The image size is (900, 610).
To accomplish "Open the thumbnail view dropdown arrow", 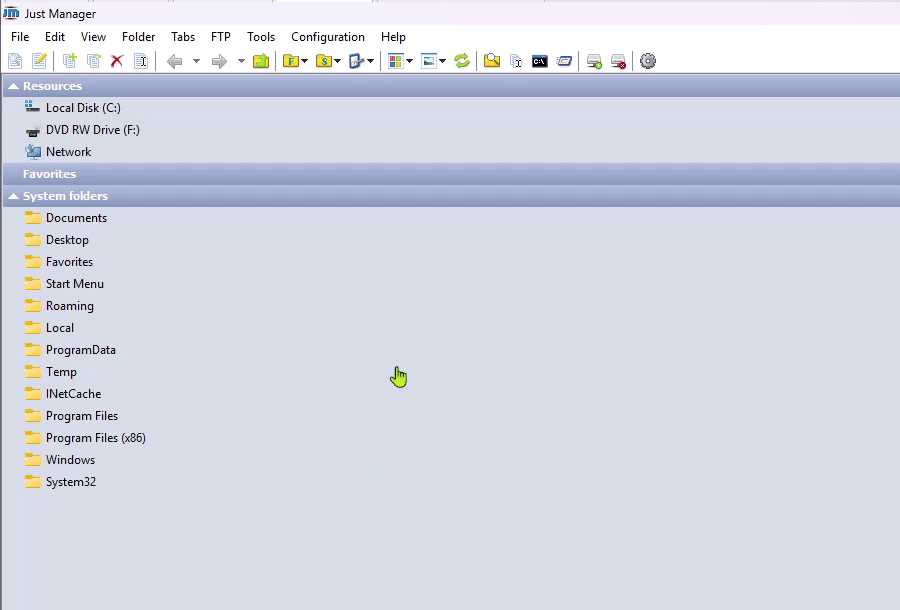I will click(443, 61).
